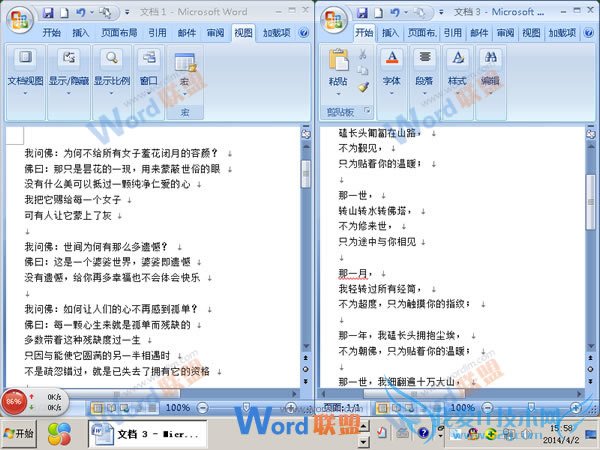Click select browse object button in 文档 1
This screenshot has height=450, width=600.
coord(306,369)
